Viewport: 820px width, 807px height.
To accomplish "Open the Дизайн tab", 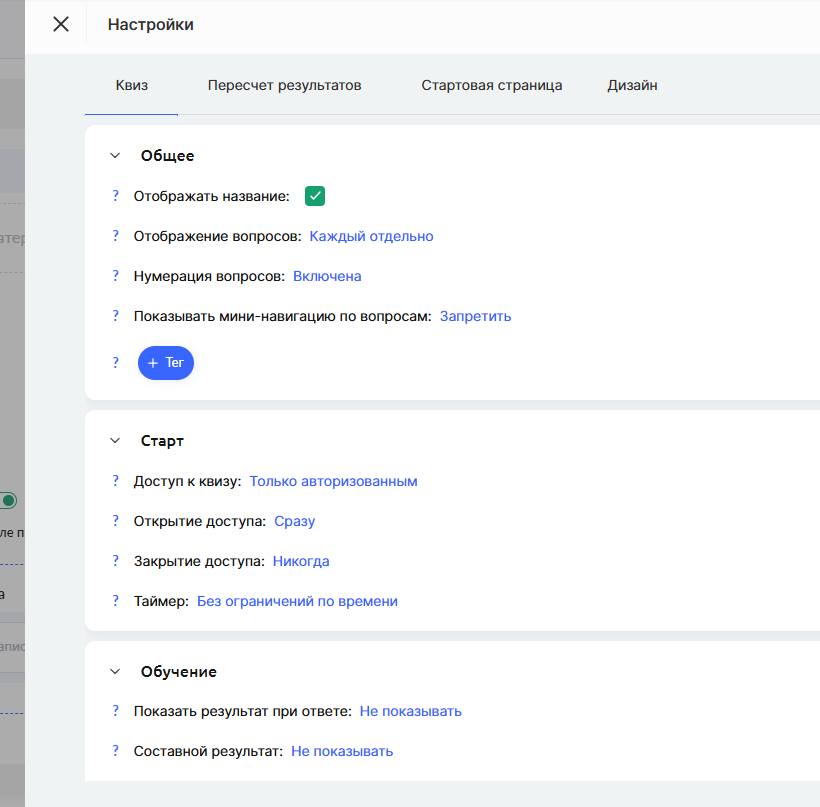I will (632, 86).
